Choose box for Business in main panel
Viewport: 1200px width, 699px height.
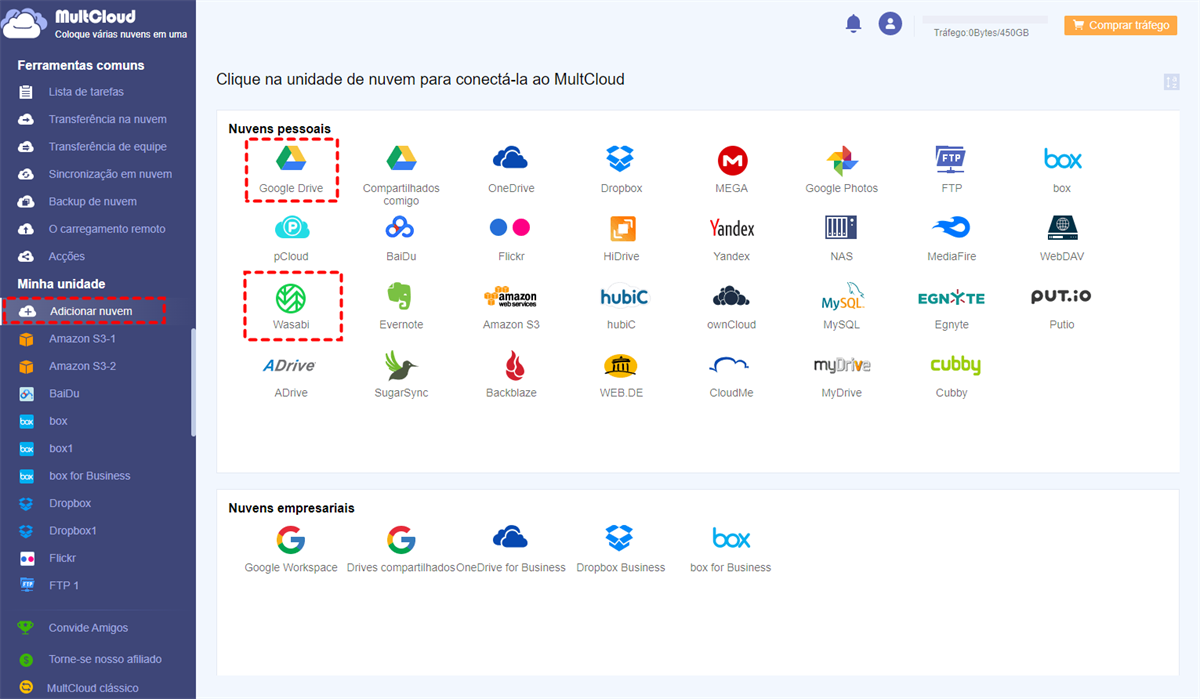pyautogui.click(x=731, y=548)
